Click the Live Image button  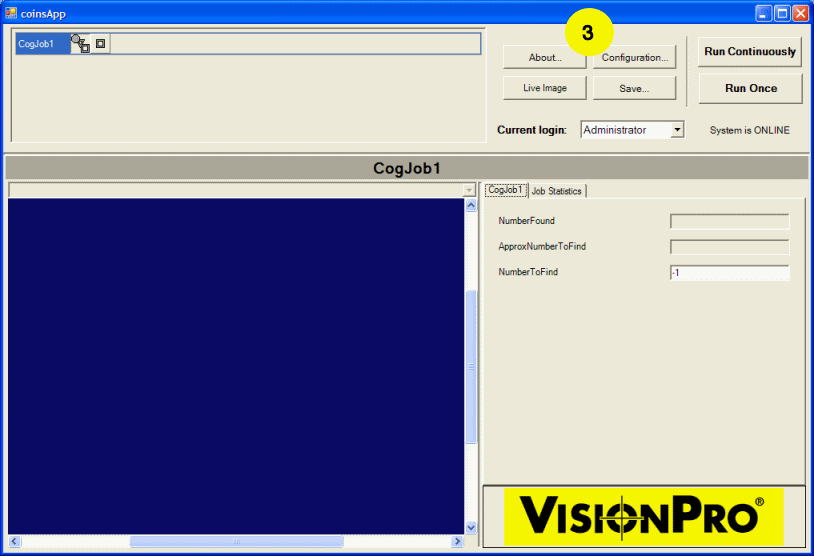544,88
